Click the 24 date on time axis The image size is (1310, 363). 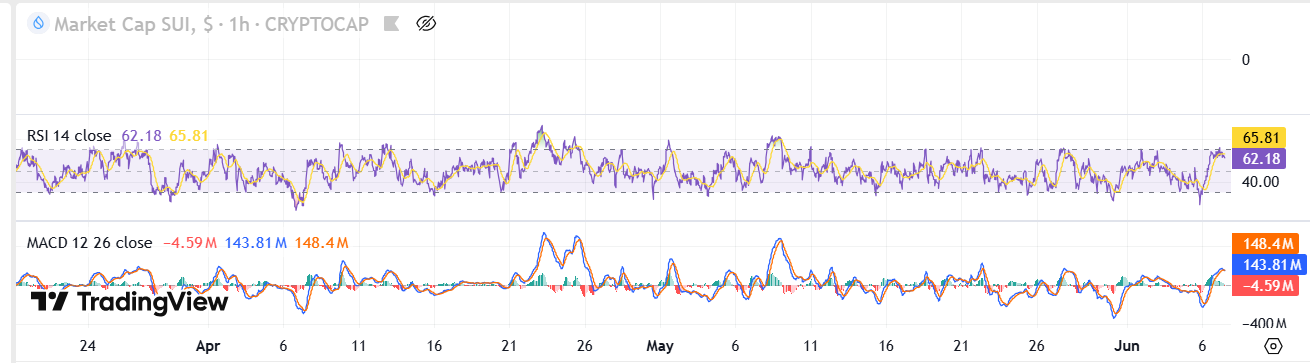(88, 346)
